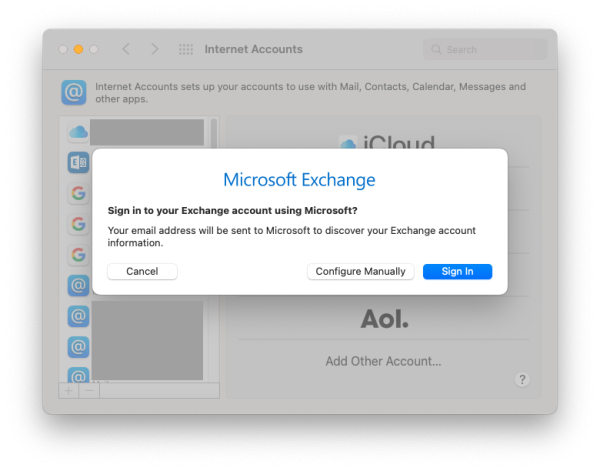Select the iCloud provider in right panel
600x471 pixels.
pyautogui.click(x=387, y=142)
